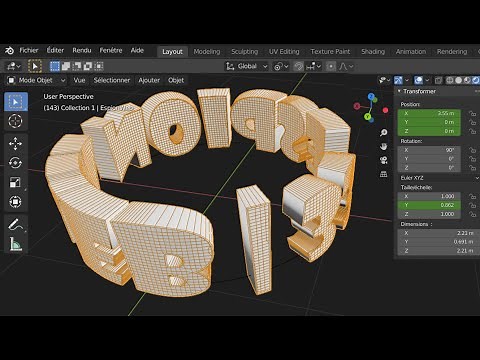Toggle viewport overlays display

tap(418, 80)
